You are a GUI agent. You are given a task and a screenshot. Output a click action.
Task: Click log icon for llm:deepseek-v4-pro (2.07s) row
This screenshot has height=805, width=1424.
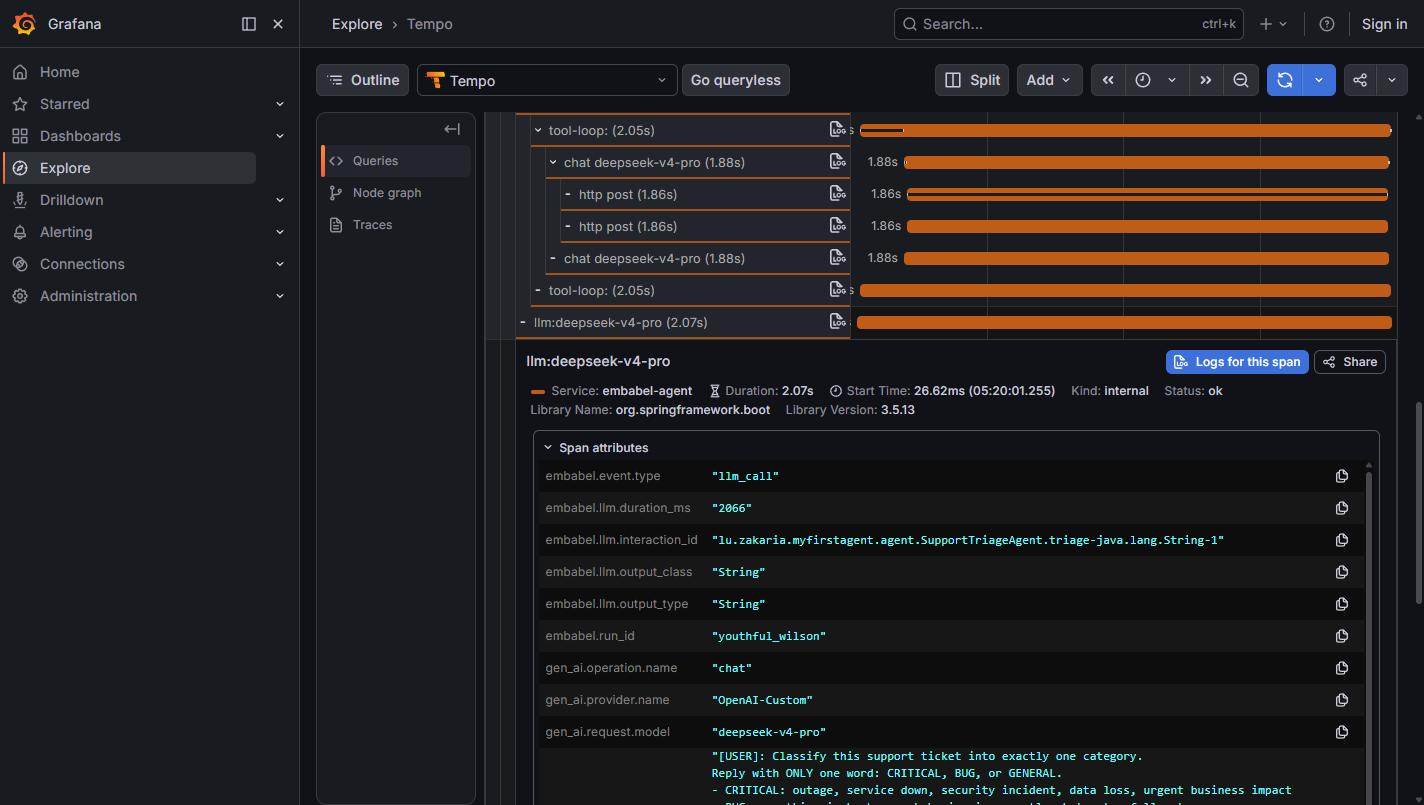(x=837, y=321)
